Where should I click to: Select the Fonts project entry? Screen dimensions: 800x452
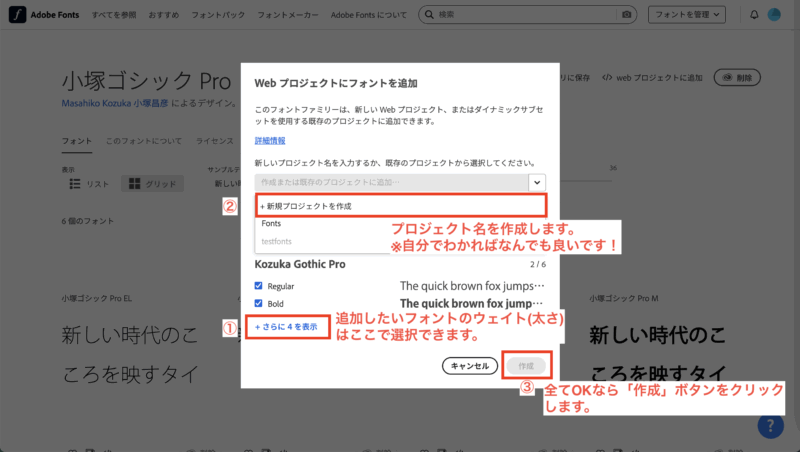point(271,223)
